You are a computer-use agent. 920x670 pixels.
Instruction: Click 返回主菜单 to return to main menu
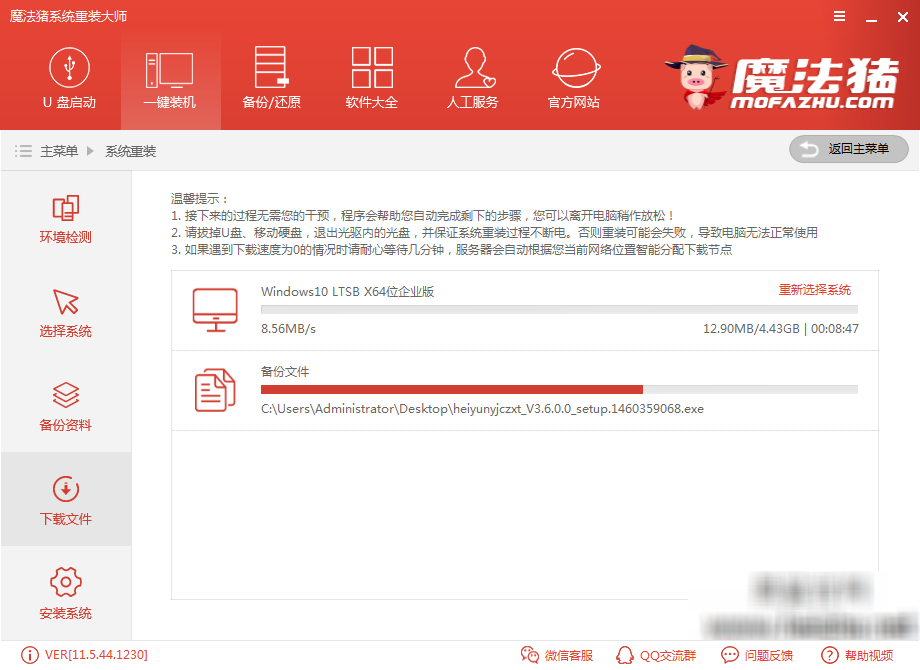click(x=848, y=149)
